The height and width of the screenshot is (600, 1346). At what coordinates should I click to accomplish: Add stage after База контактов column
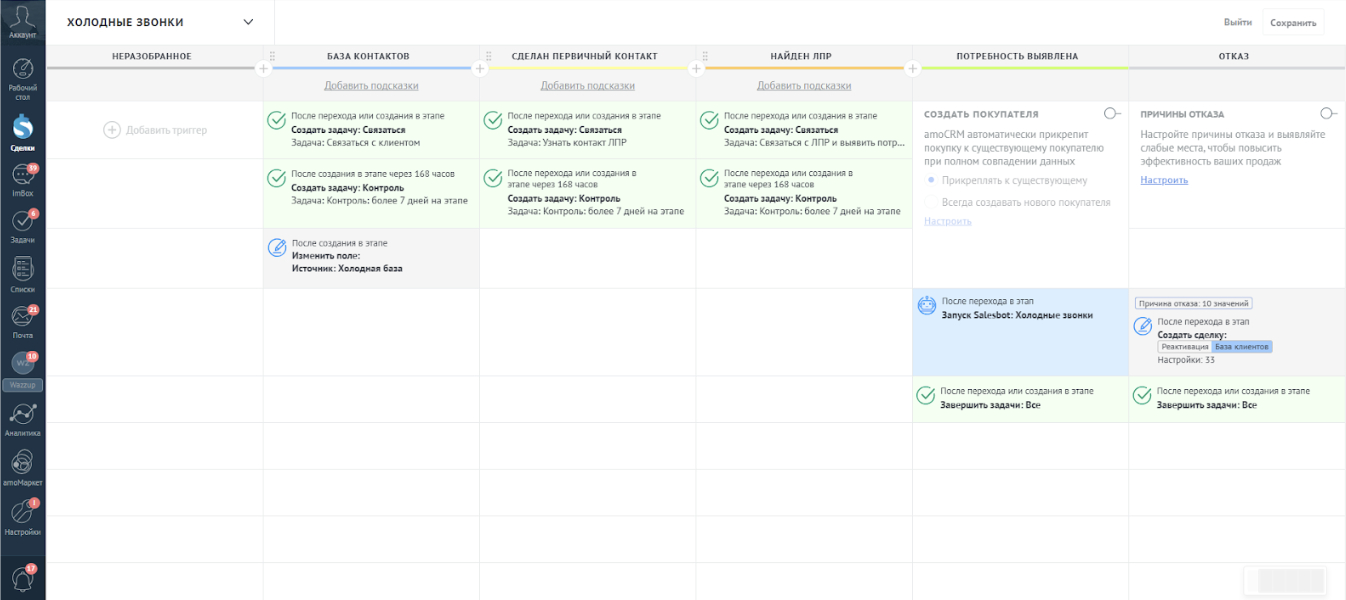[479, 69]
